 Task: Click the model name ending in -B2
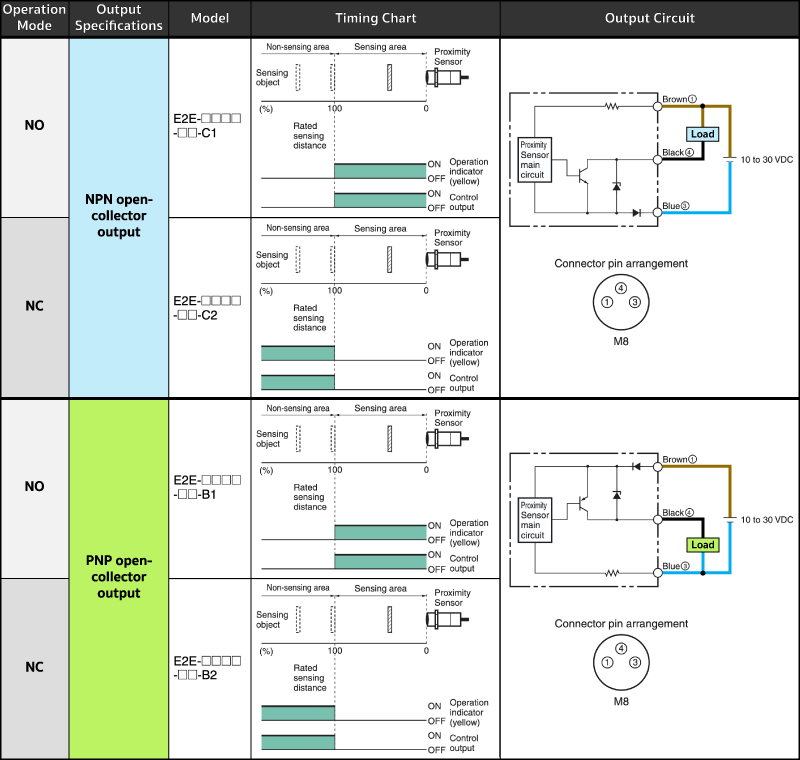click(x=207, y=668)
